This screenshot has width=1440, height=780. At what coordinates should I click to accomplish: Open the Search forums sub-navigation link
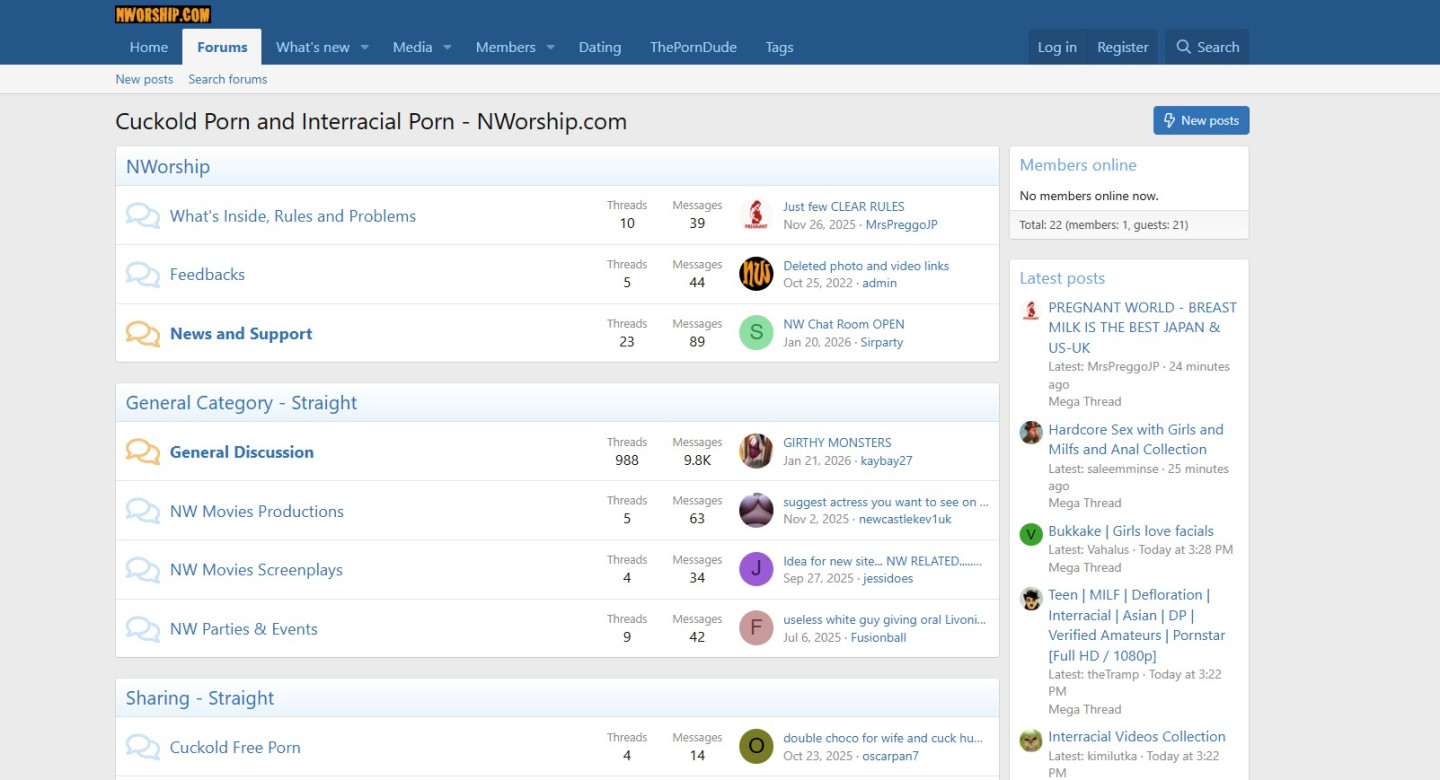(227, 79)
